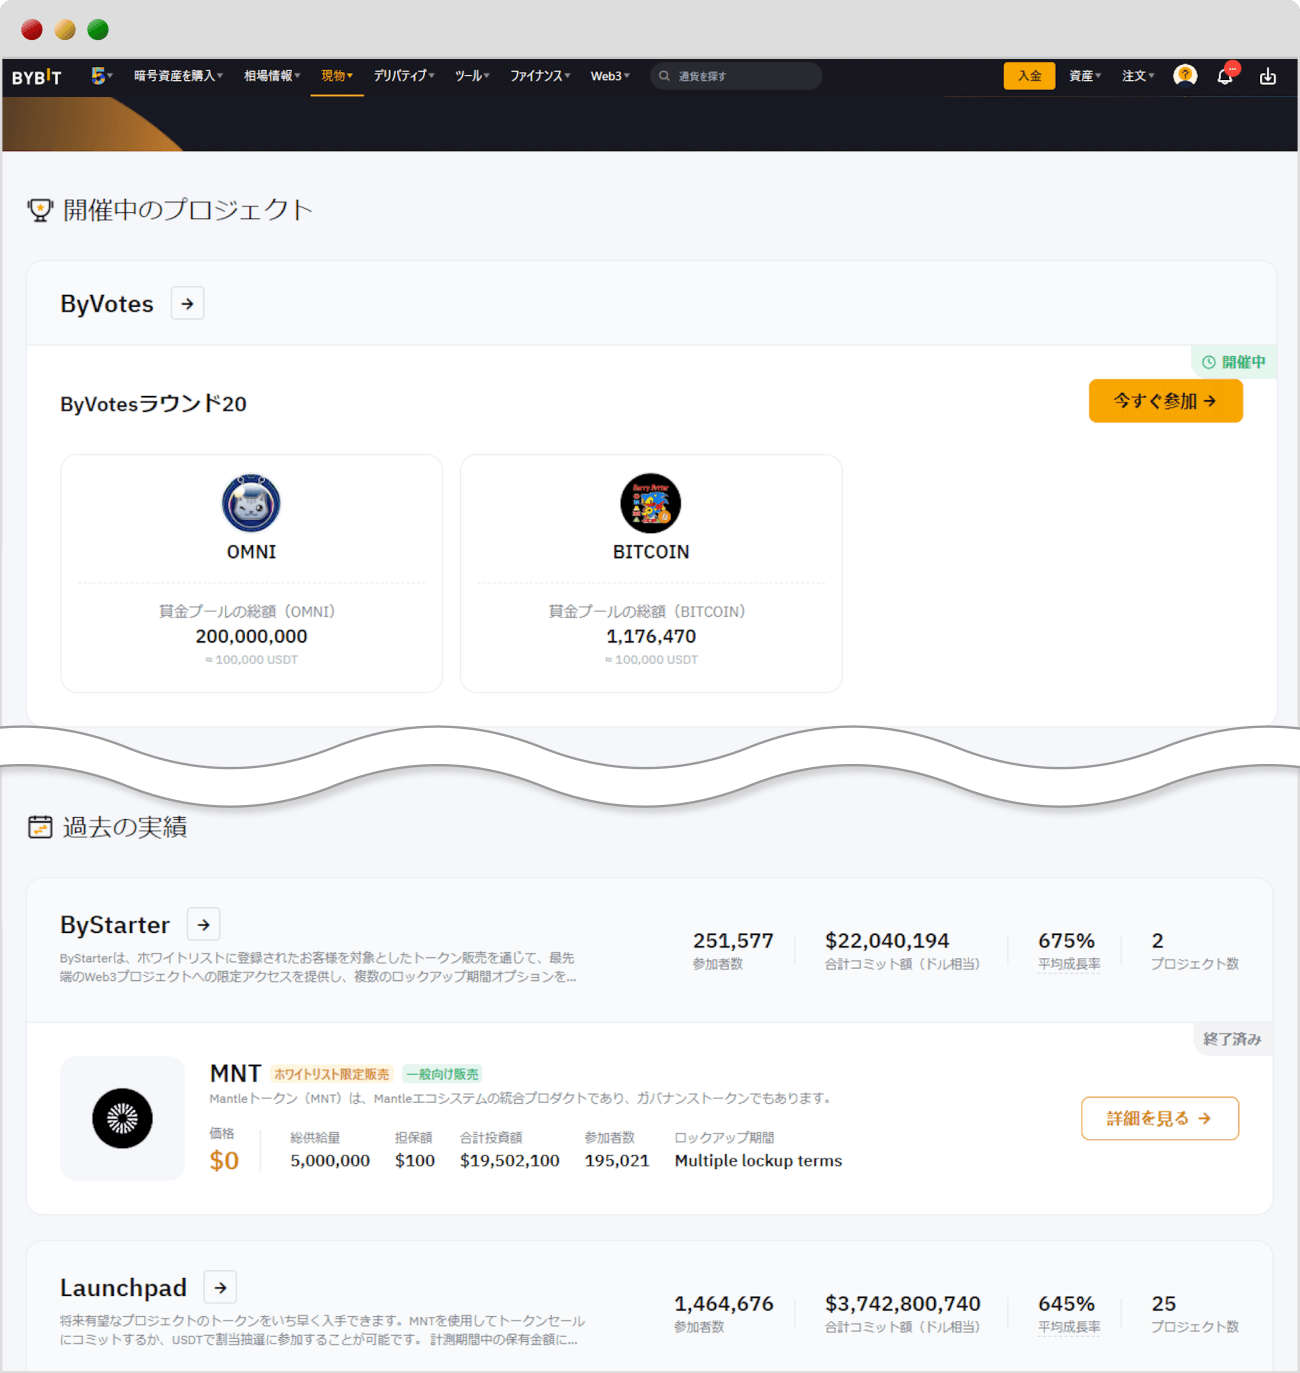Click the ByVotesラウンド20 heading
This screenshot has height=1373, width=1300.
(x=153, y=404)
